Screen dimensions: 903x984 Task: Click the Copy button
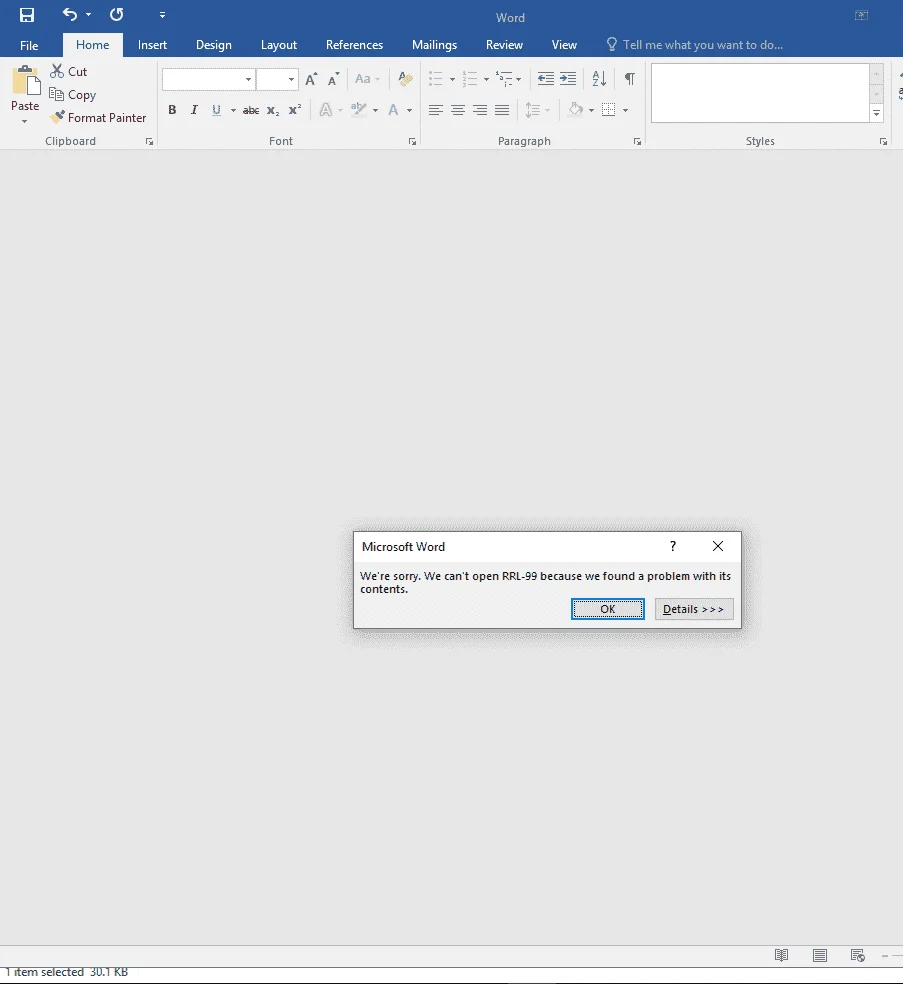coord(73,95)
